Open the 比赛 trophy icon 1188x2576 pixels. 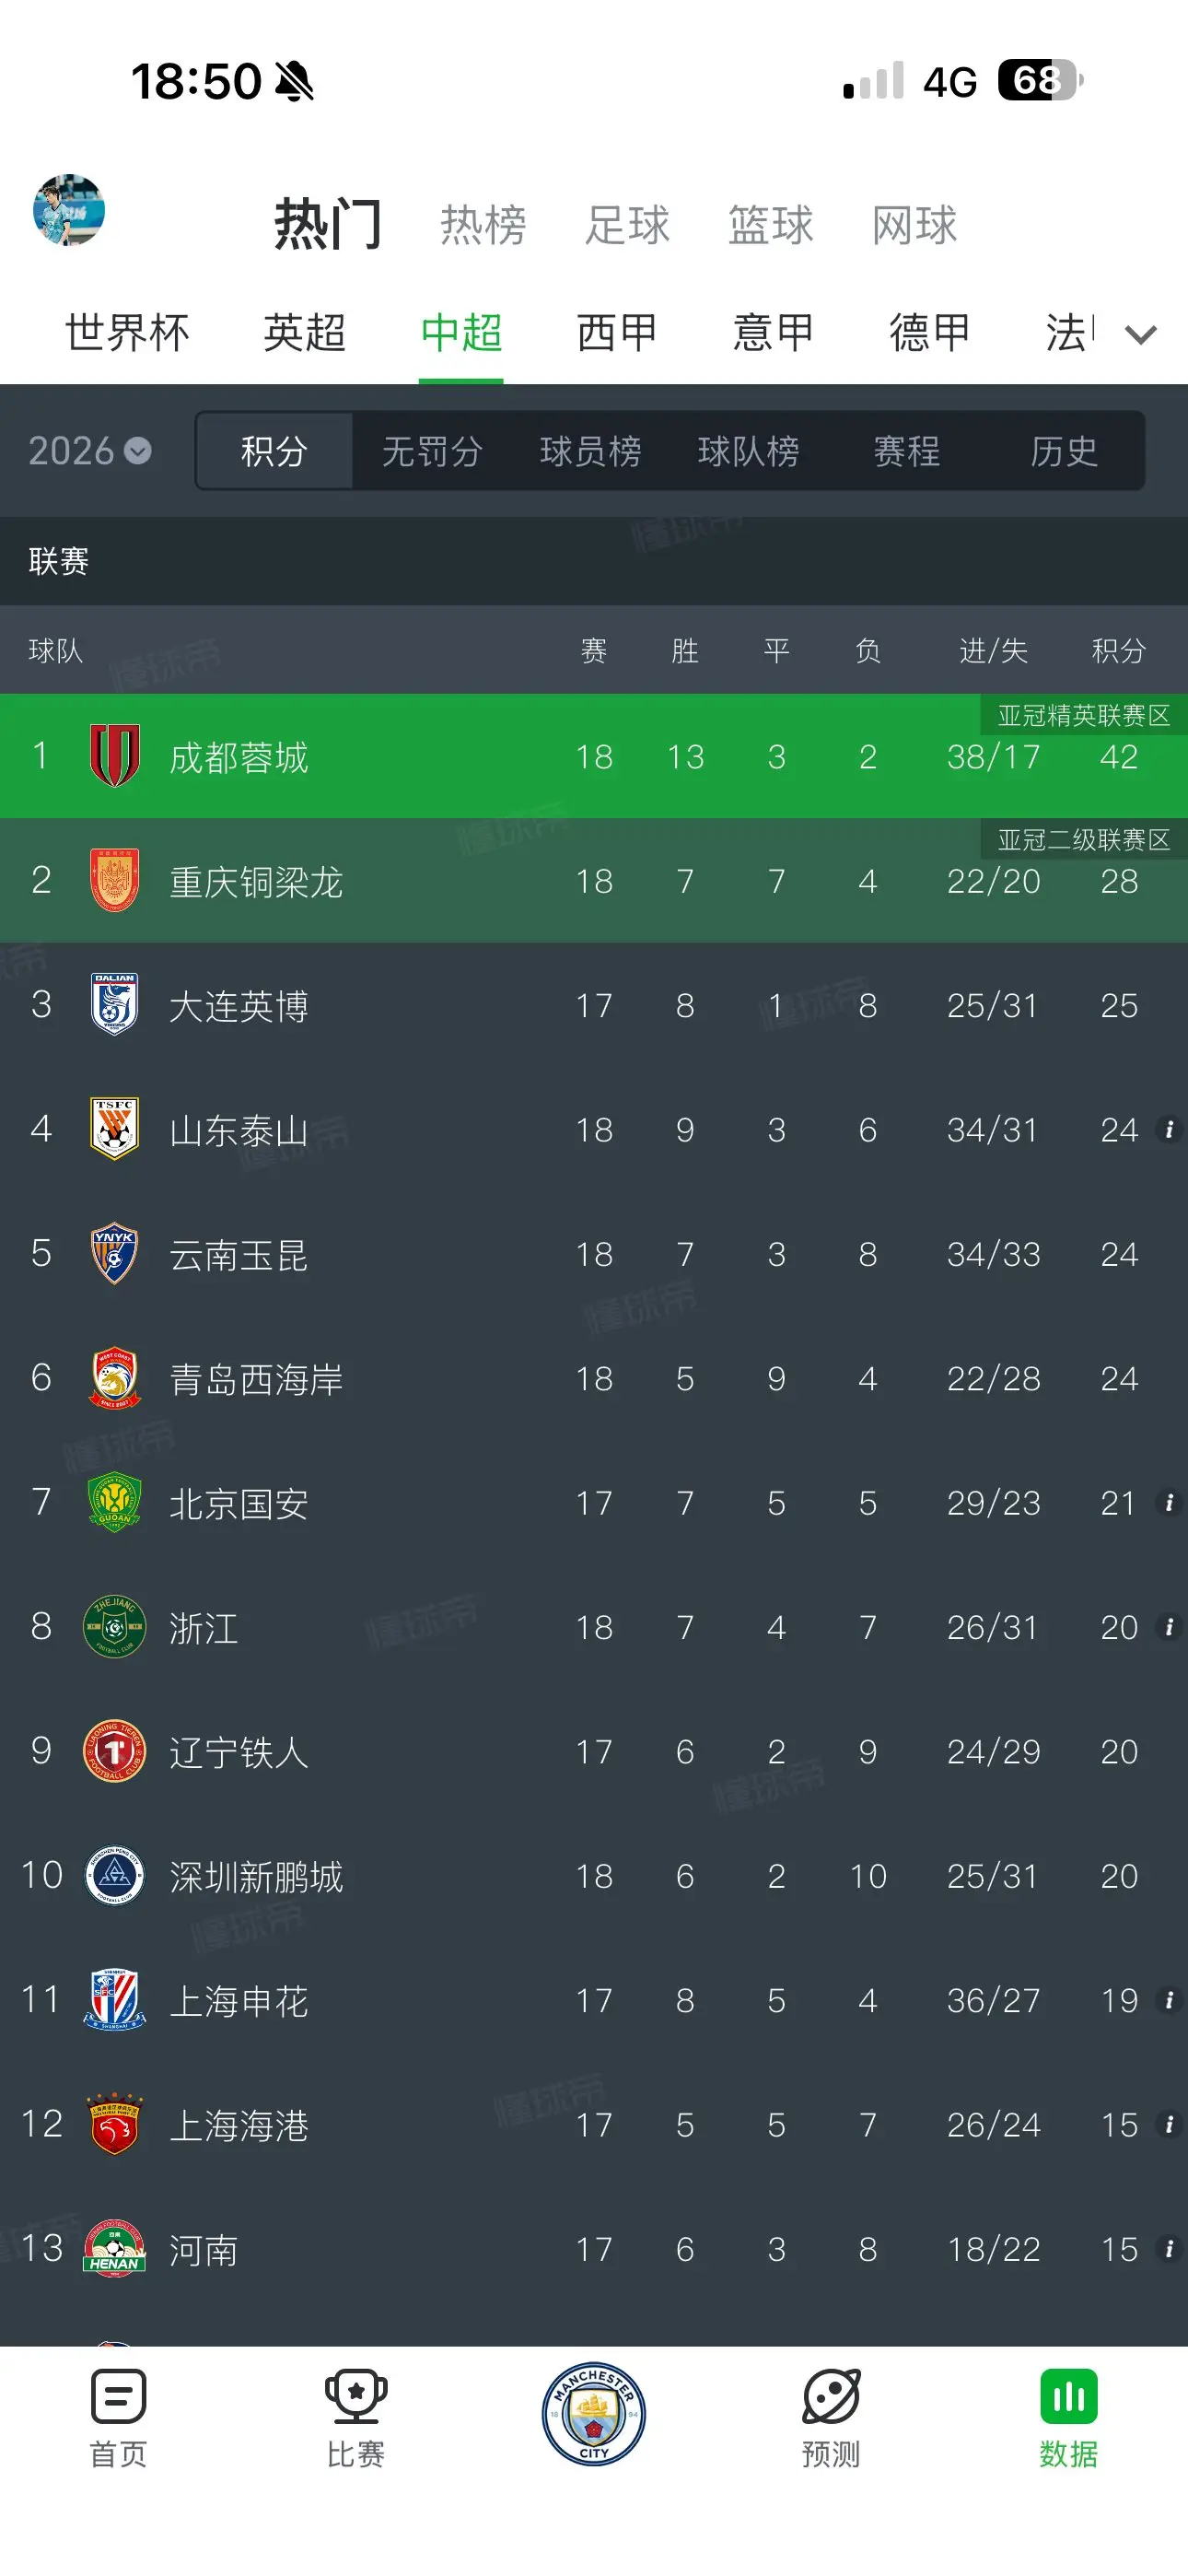tap(356, 2396)
